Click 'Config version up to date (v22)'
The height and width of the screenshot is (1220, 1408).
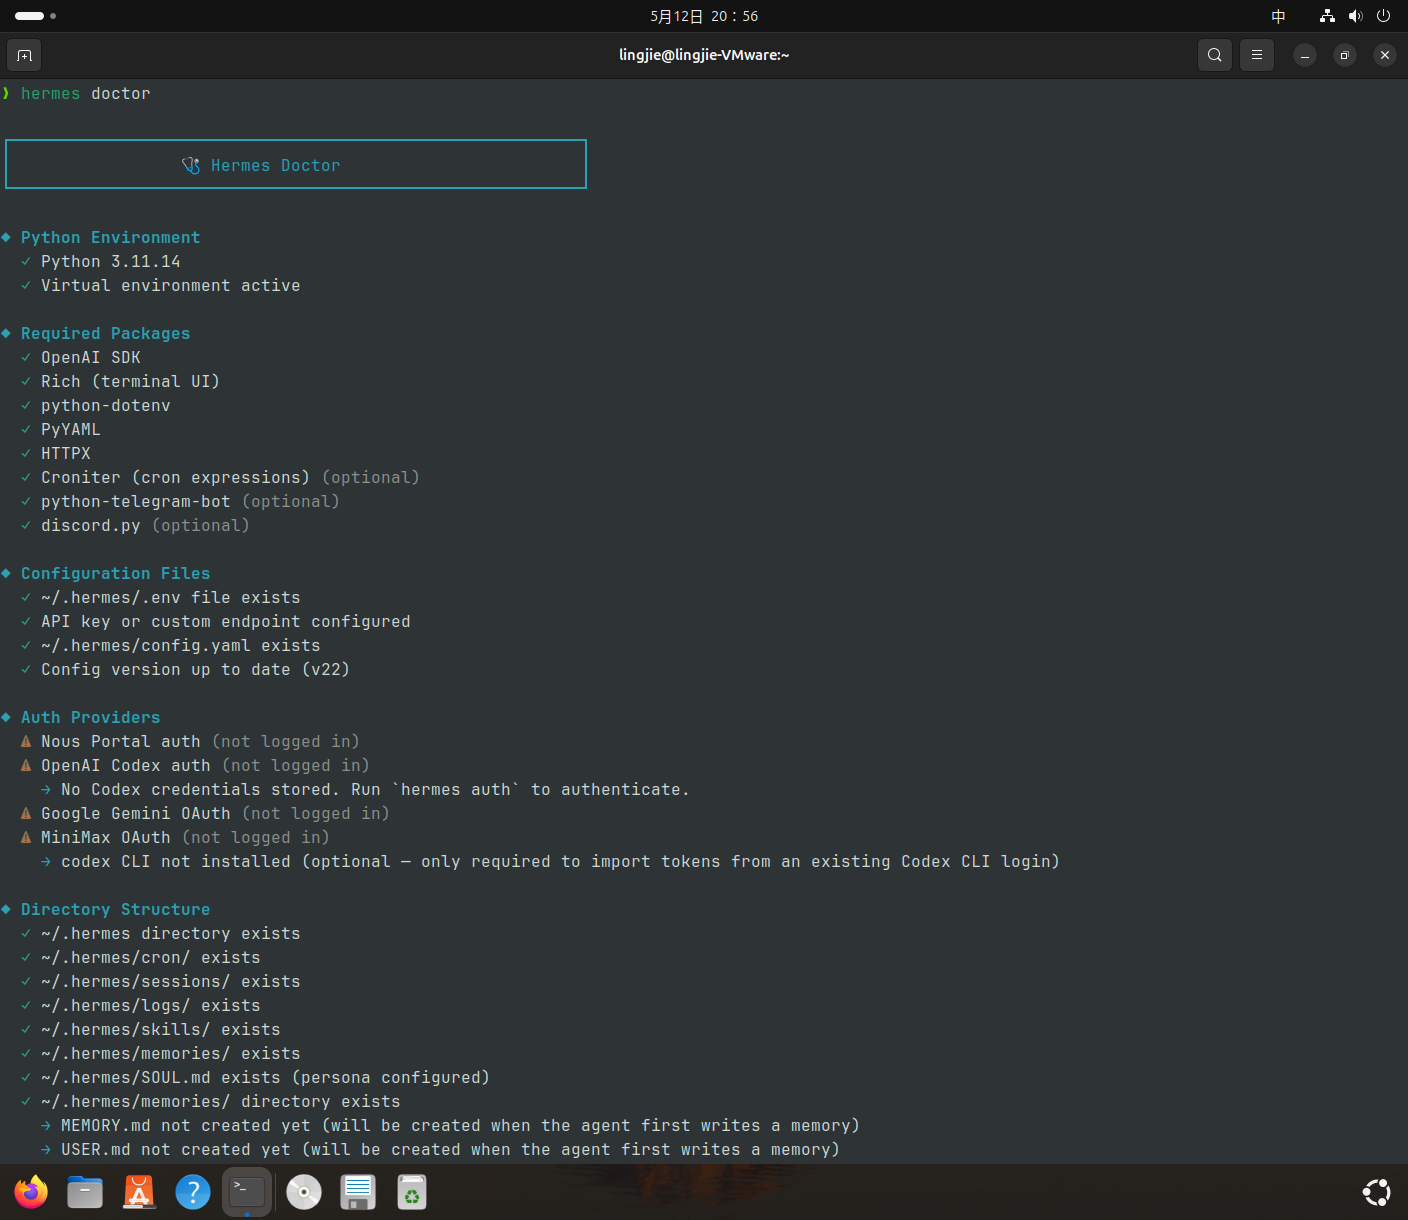point(195,670)
